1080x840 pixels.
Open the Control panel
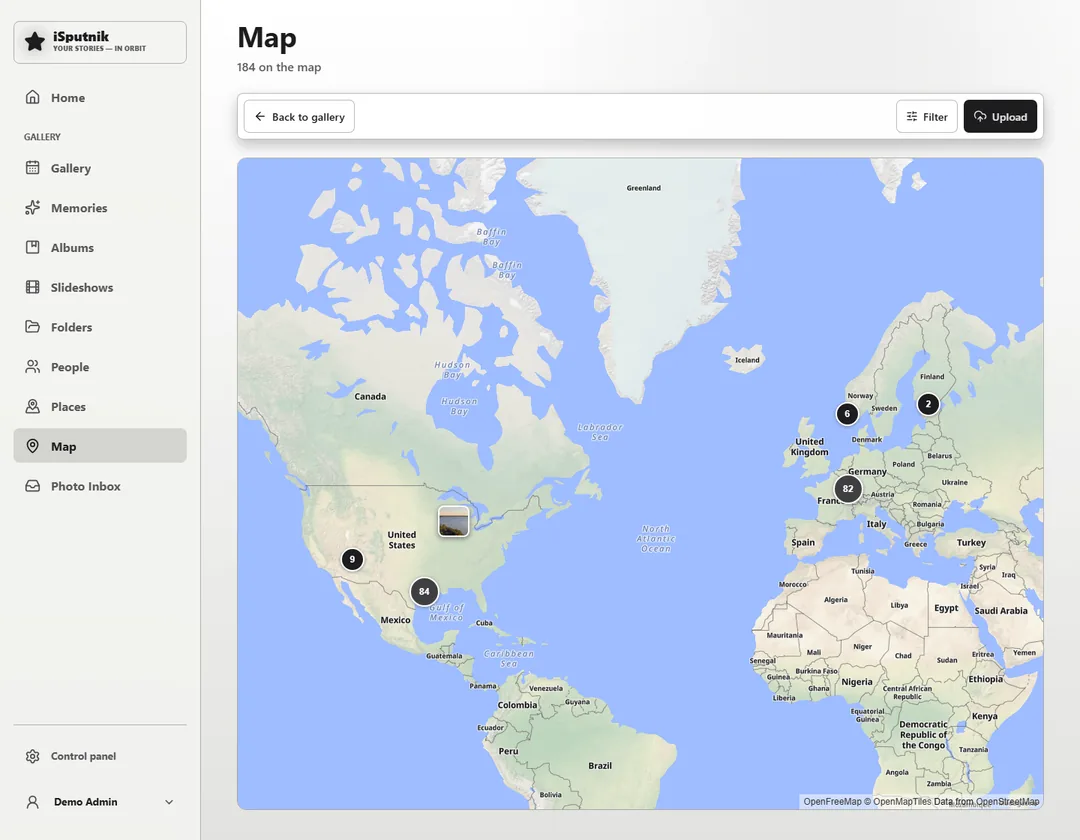pos(100,756)
